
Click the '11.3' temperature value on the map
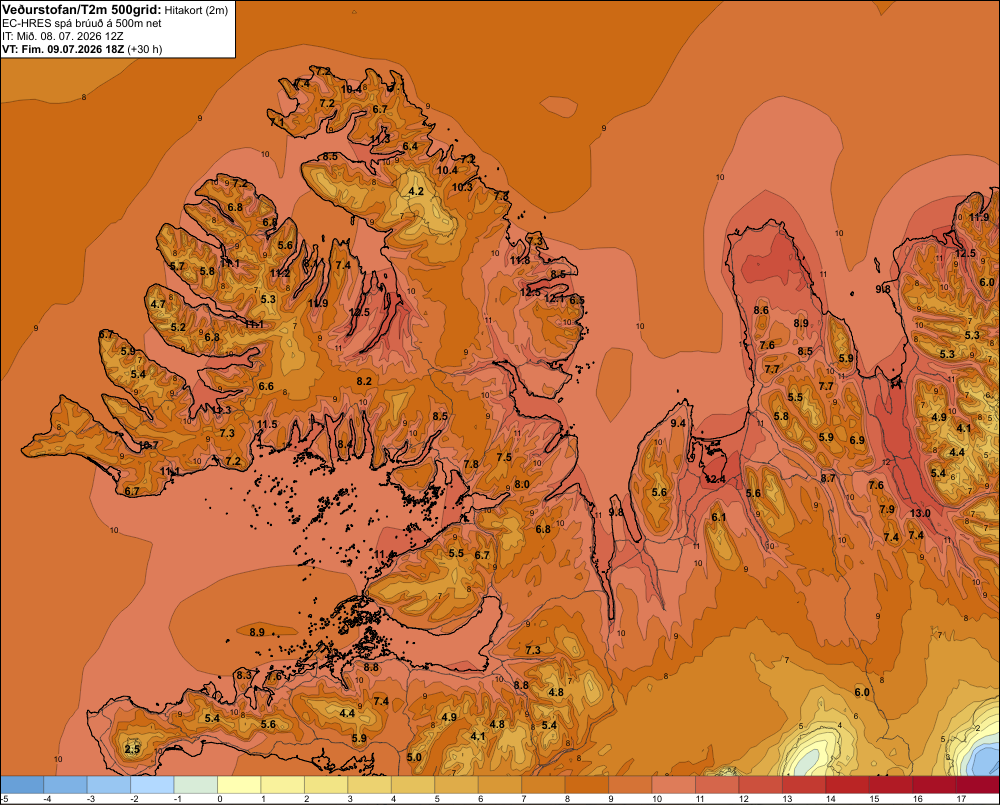(x=380, y=138)
